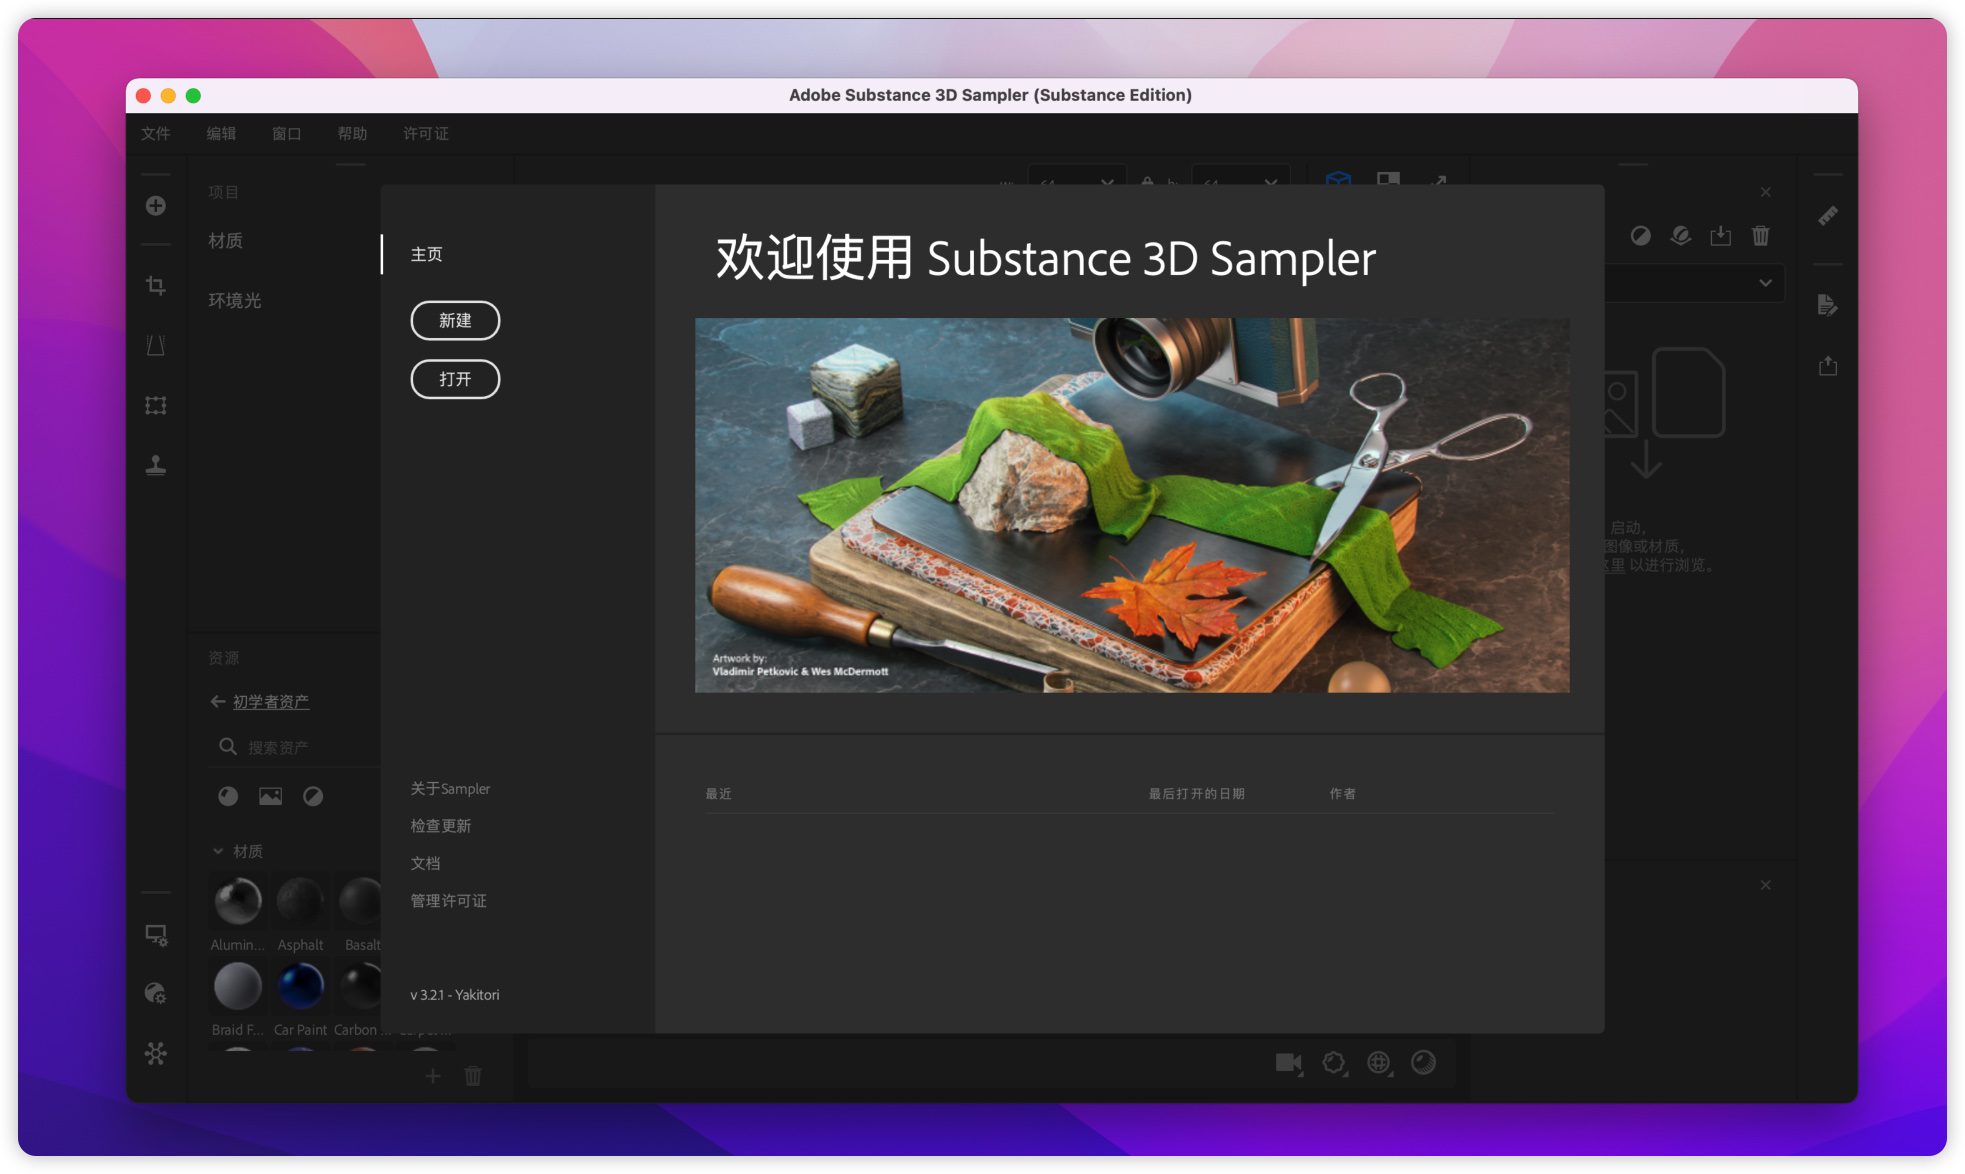Select the 主页 tab in welcome dialog
This screenshot has height=1174, width=1965.
pos(427,254)
